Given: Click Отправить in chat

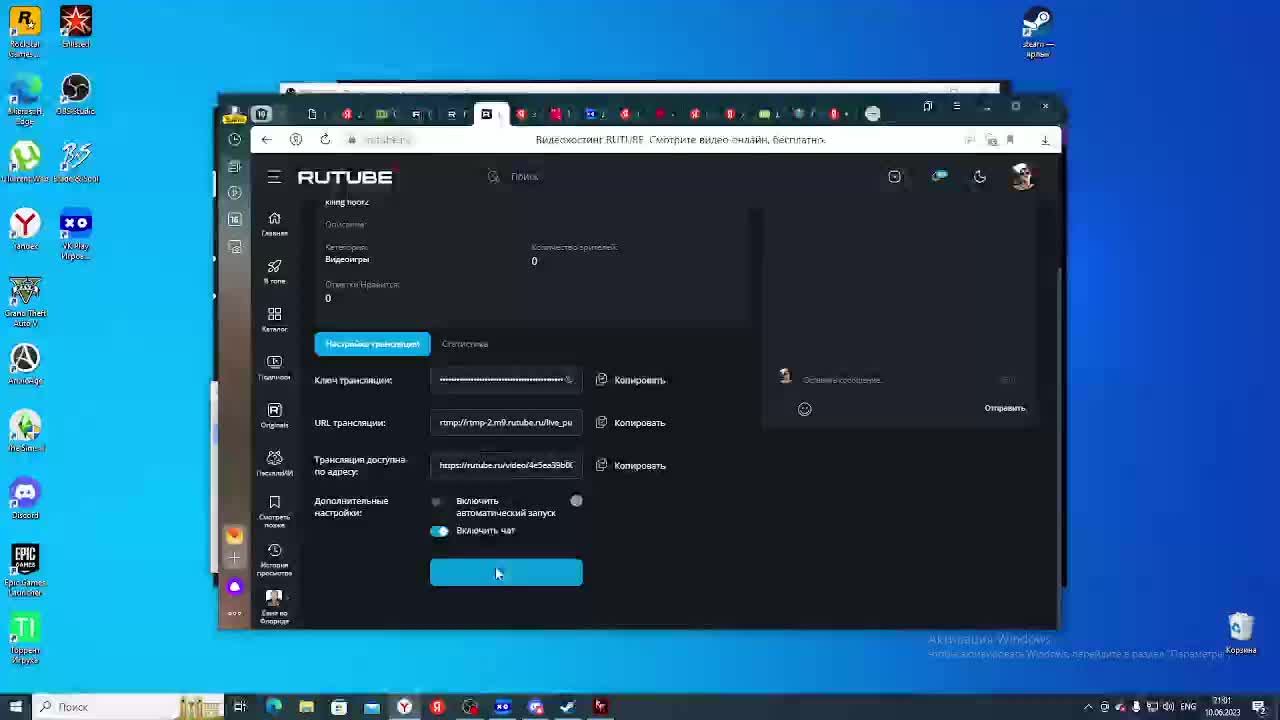Looking at the screenshot, I should pos(1005,408).
